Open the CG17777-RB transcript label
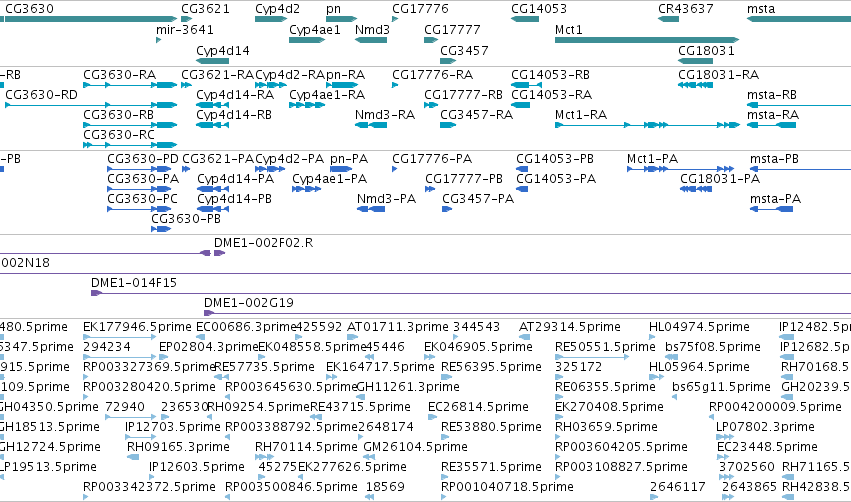851x502 pixels. click(463, 94)
